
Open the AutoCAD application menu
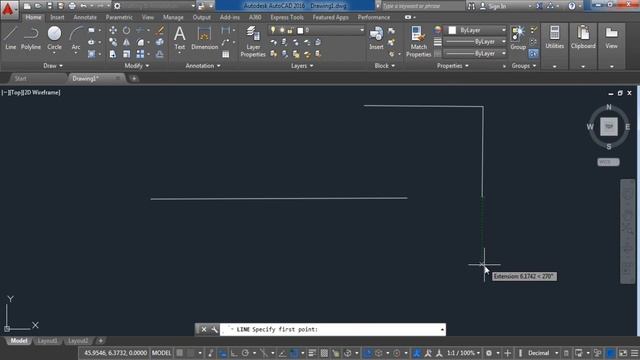click(x=8, y=9)
